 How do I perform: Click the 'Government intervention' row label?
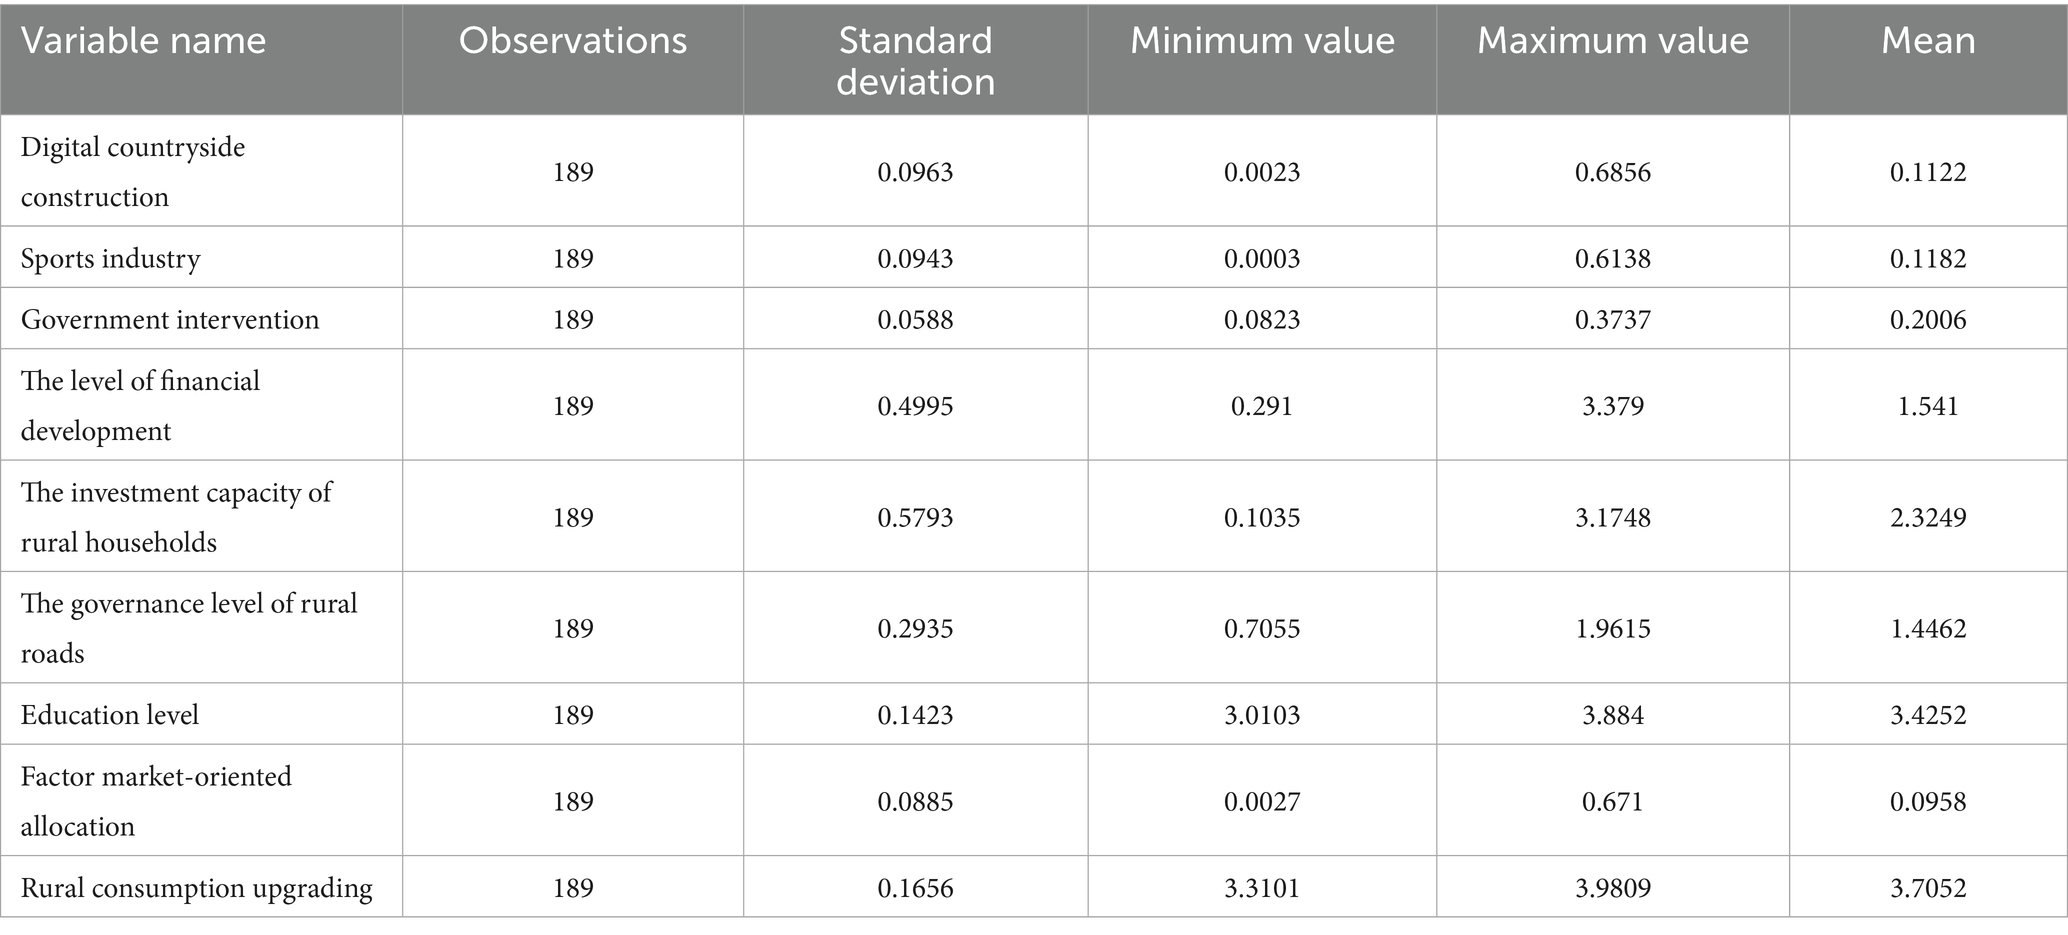click(170, 320)
